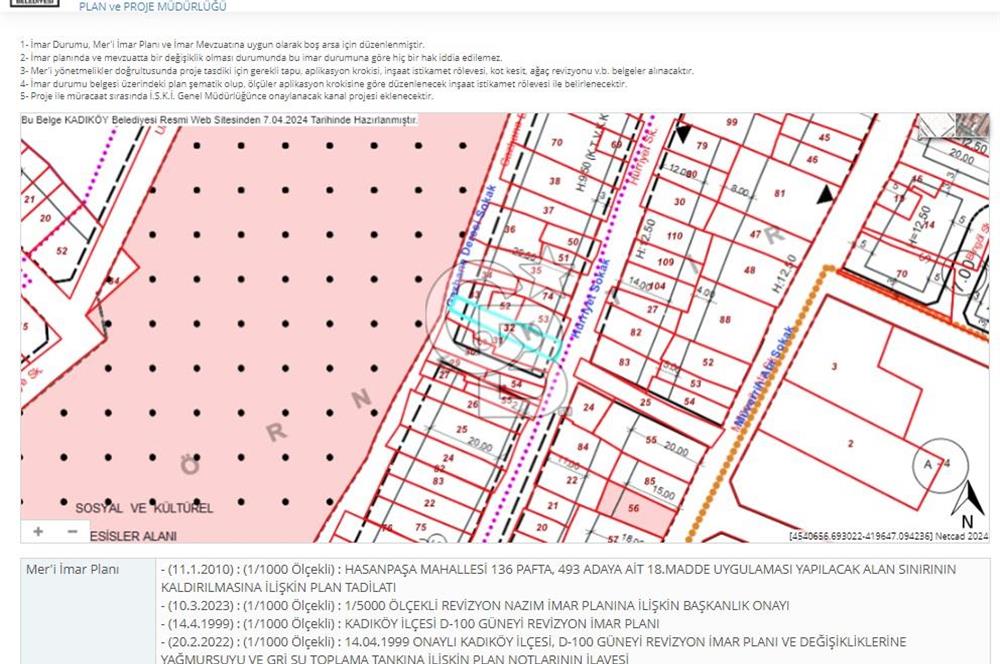Click parcel number 99 on the map
The height and width of the screenshot is (664, 1000).
pos(732,122)
